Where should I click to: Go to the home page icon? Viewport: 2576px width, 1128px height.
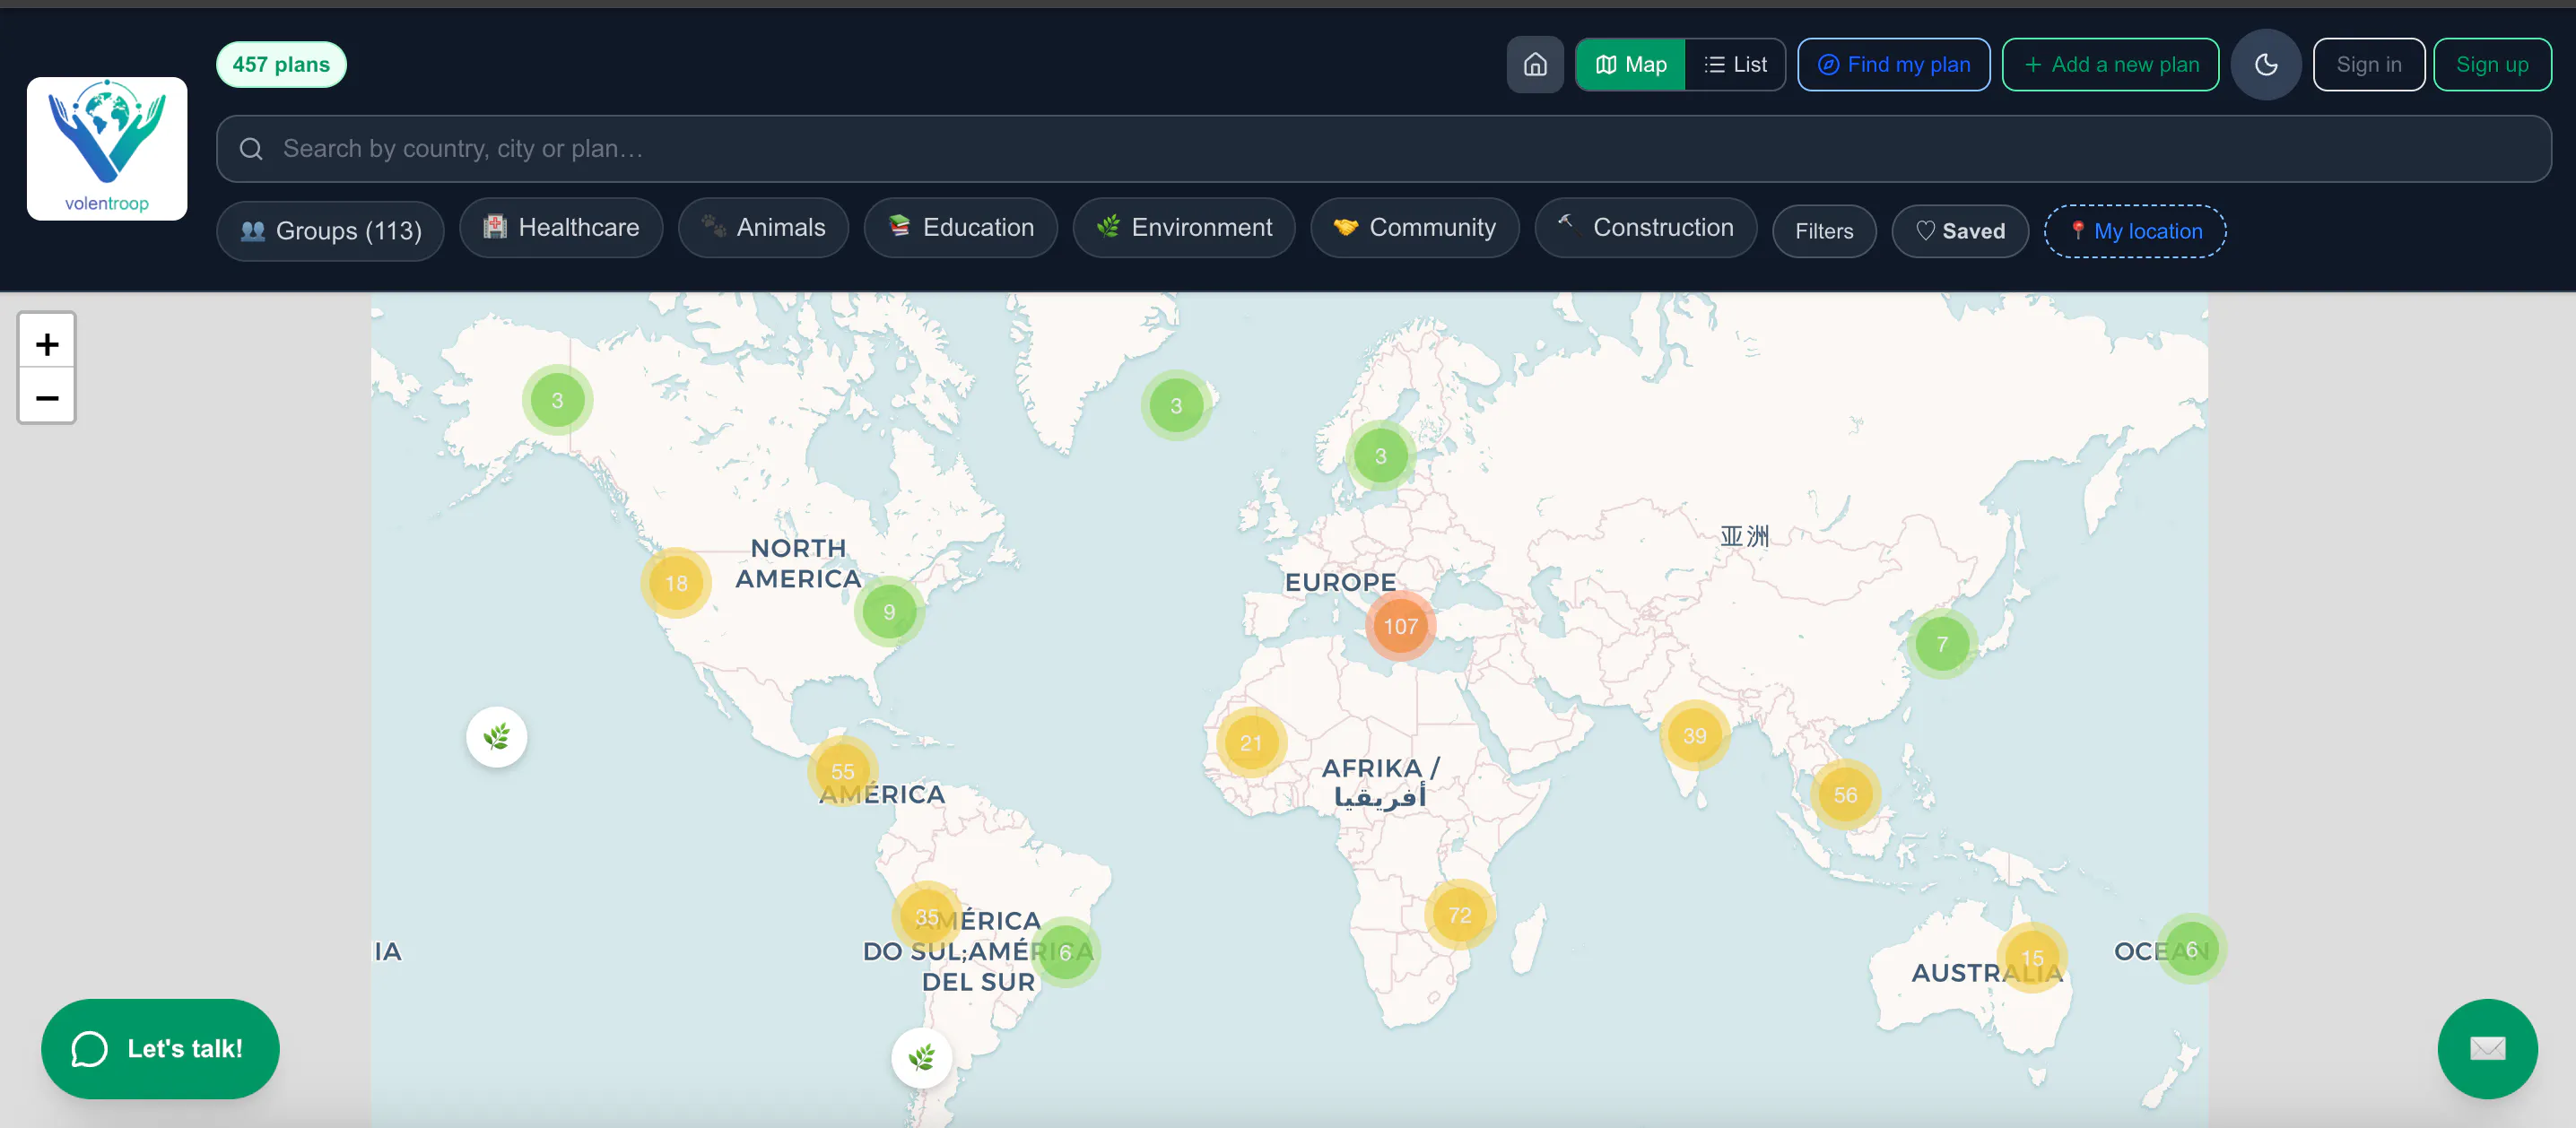coord(1535,65)
